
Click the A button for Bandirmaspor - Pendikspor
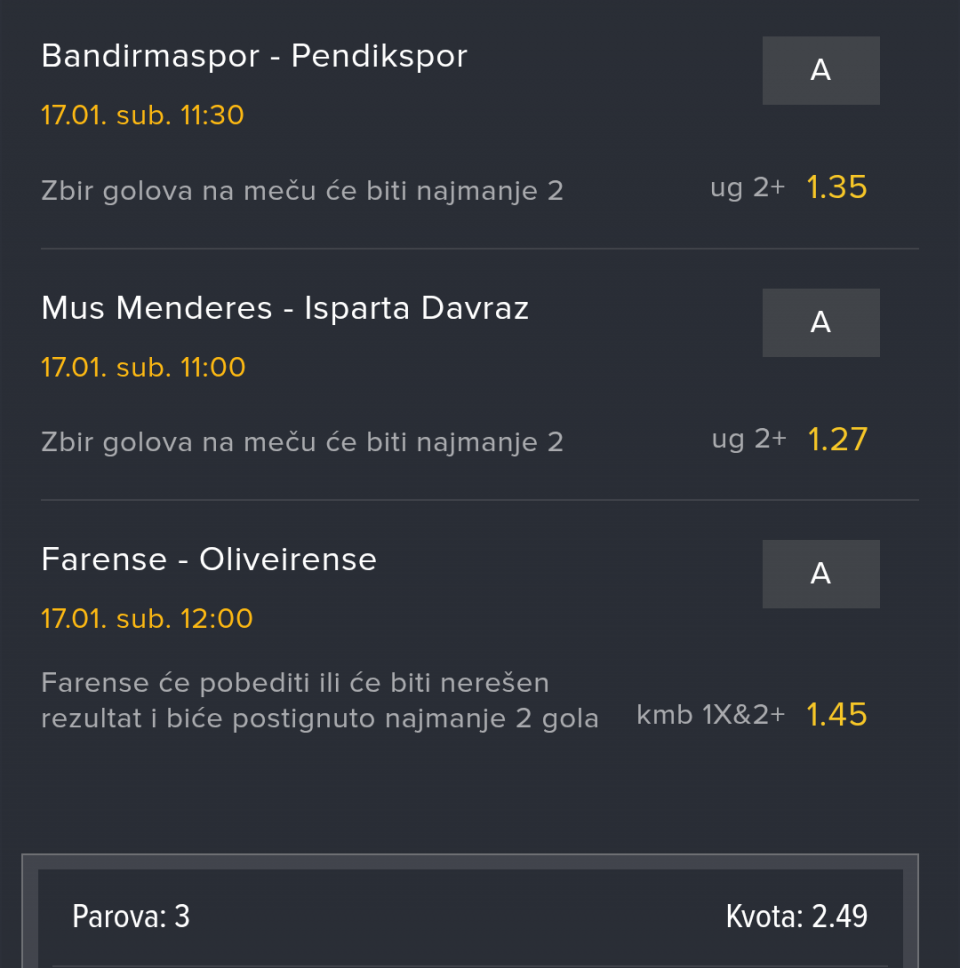[820, 71]
